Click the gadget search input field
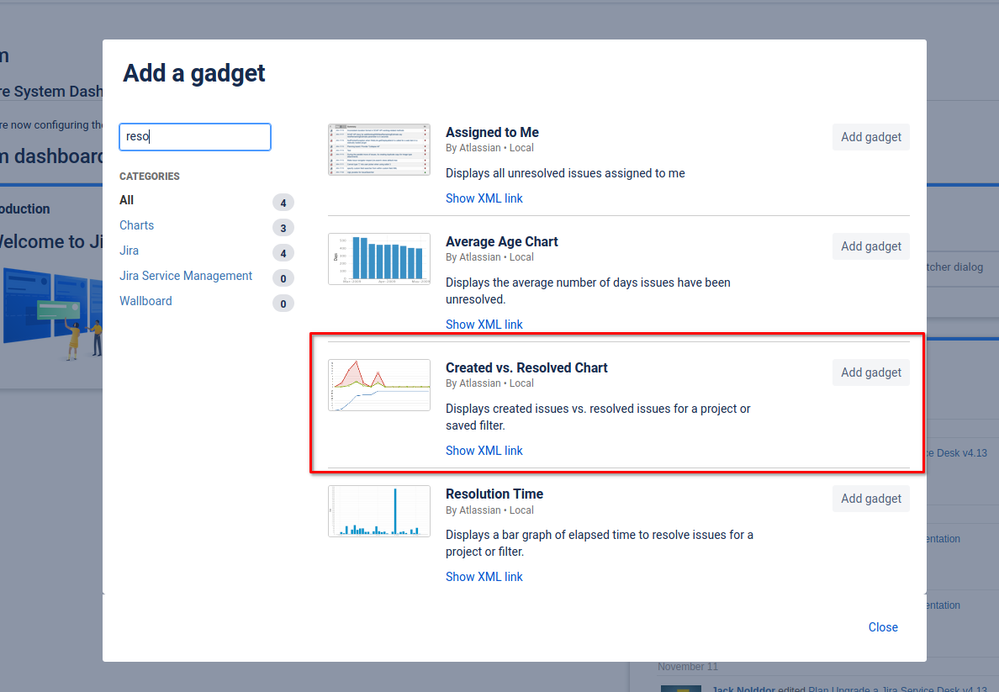 (195, 137)
